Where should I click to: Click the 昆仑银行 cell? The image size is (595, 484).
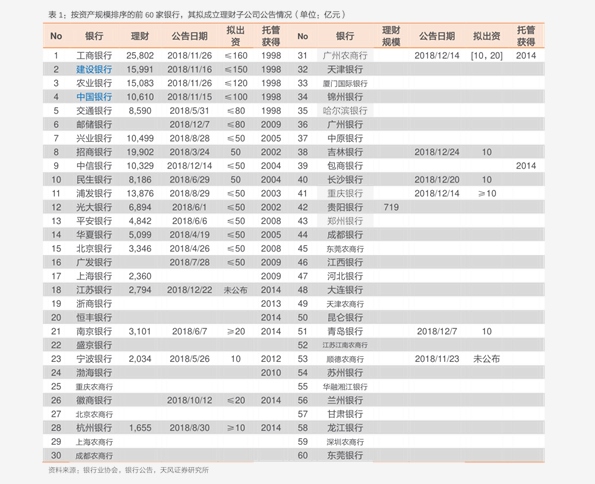point(345,317)
